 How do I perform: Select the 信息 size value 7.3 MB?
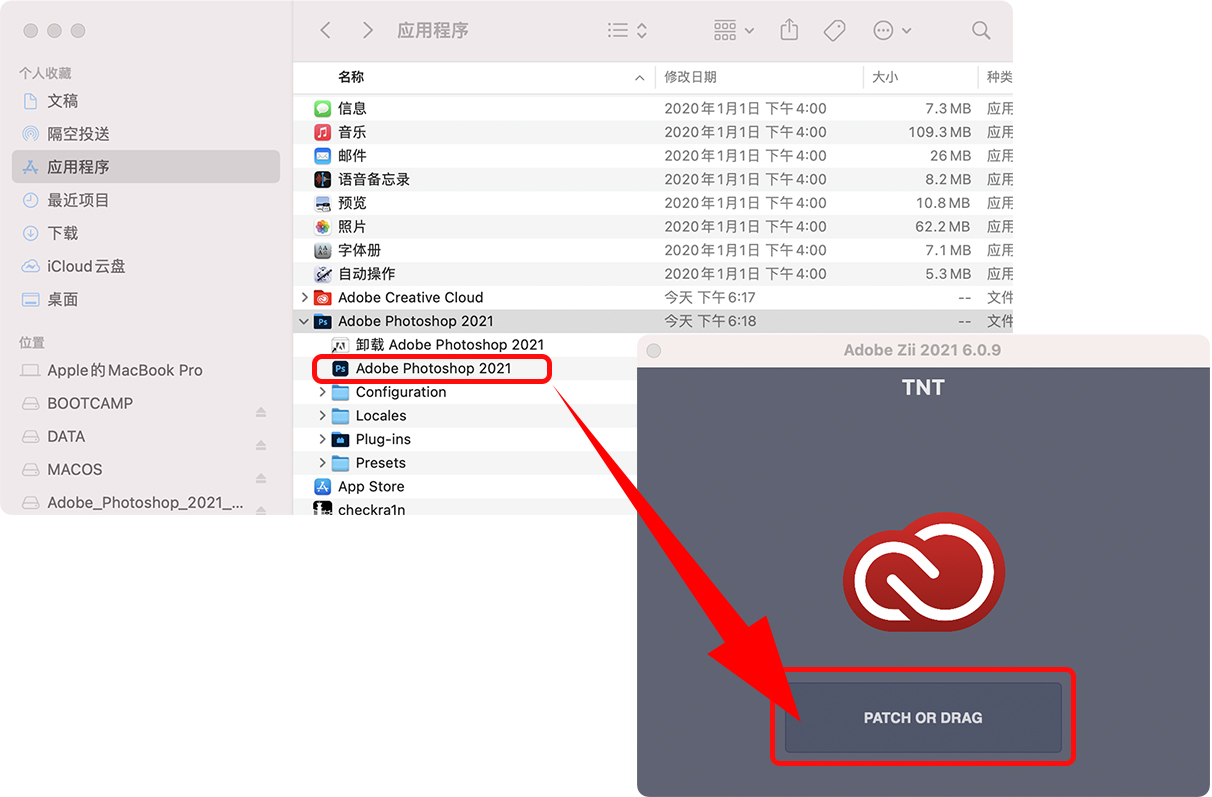948,108
